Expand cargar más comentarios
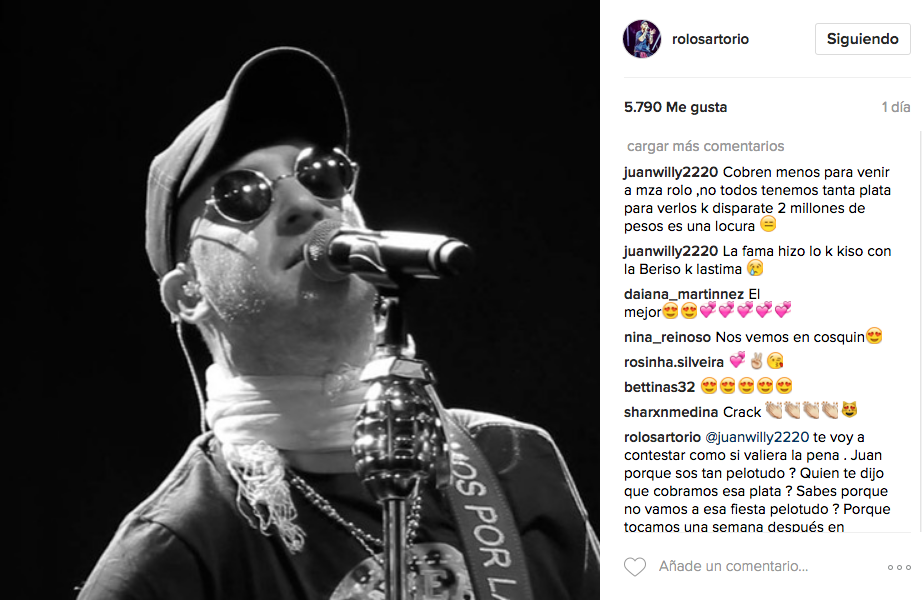Screen dimensions: 922x600 coord(705,146)
